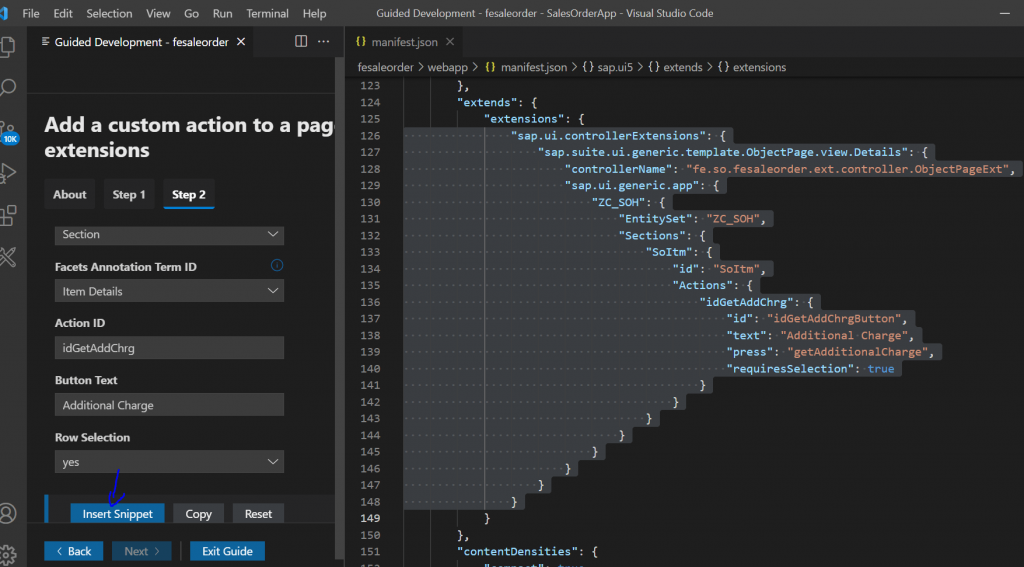Click the "controllerName" key on line 128
This screenshot has width=1024, height=567.
620,169
